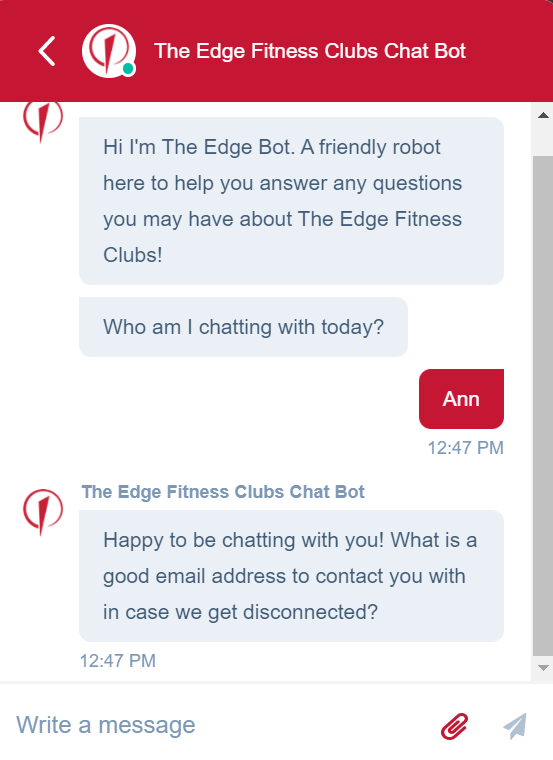
Task: Click the scrollbar down arrow
Action: [x=543, y=668]
